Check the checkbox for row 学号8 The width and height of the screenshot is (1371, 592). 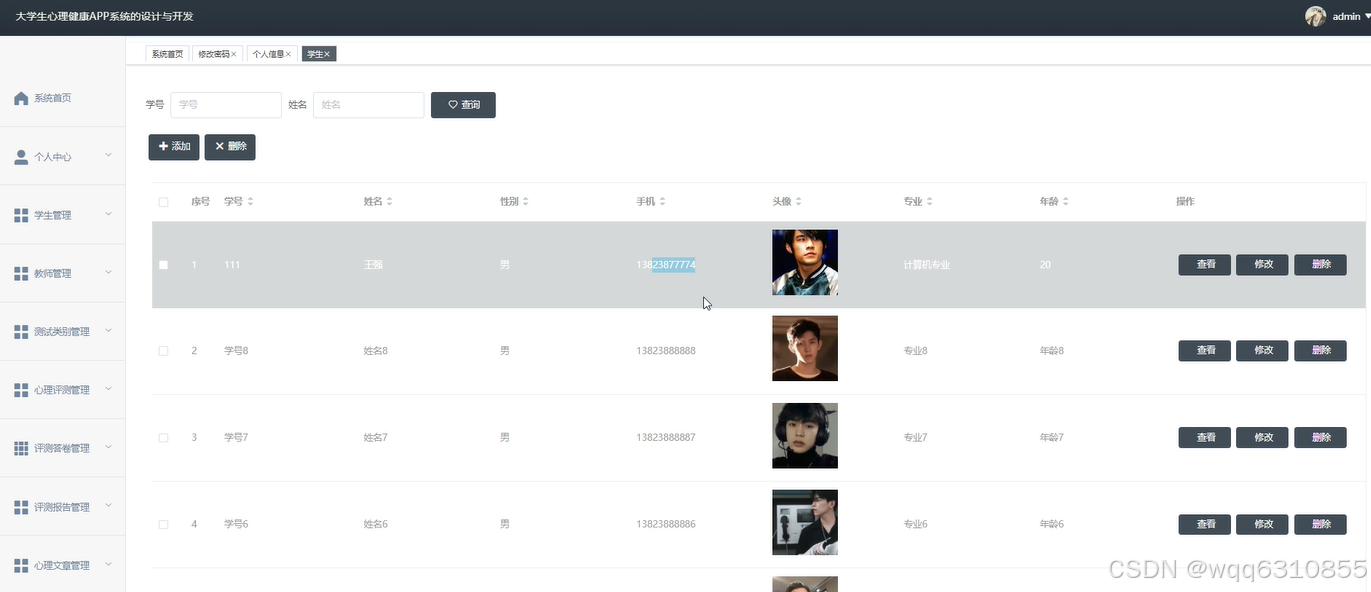pos(164,351)
